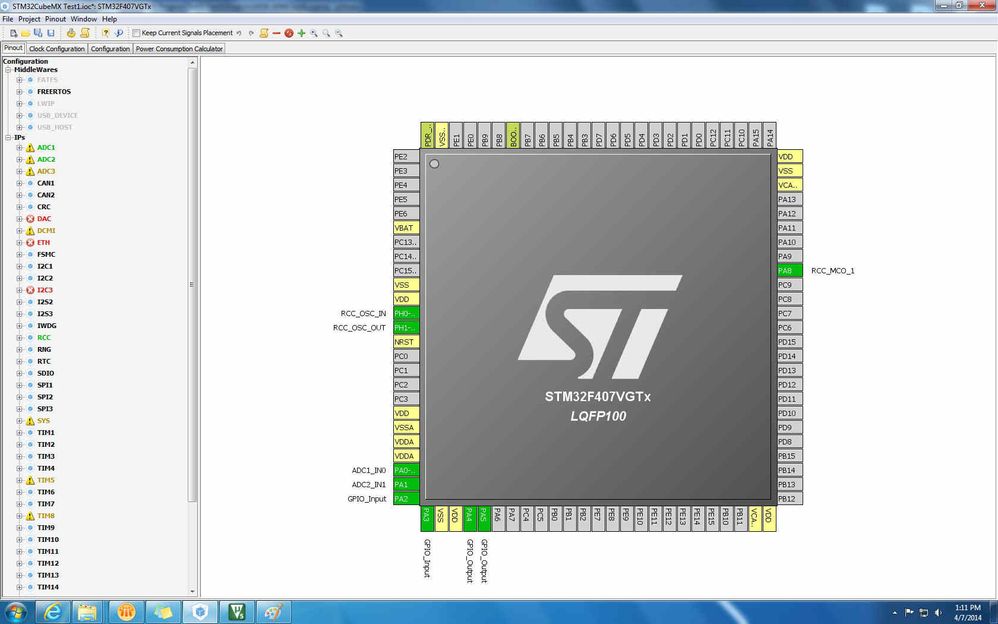This screenshot has width=998, height=624.
Task: Select the USB_DEVICE middleware item
Action: (57, 116)
